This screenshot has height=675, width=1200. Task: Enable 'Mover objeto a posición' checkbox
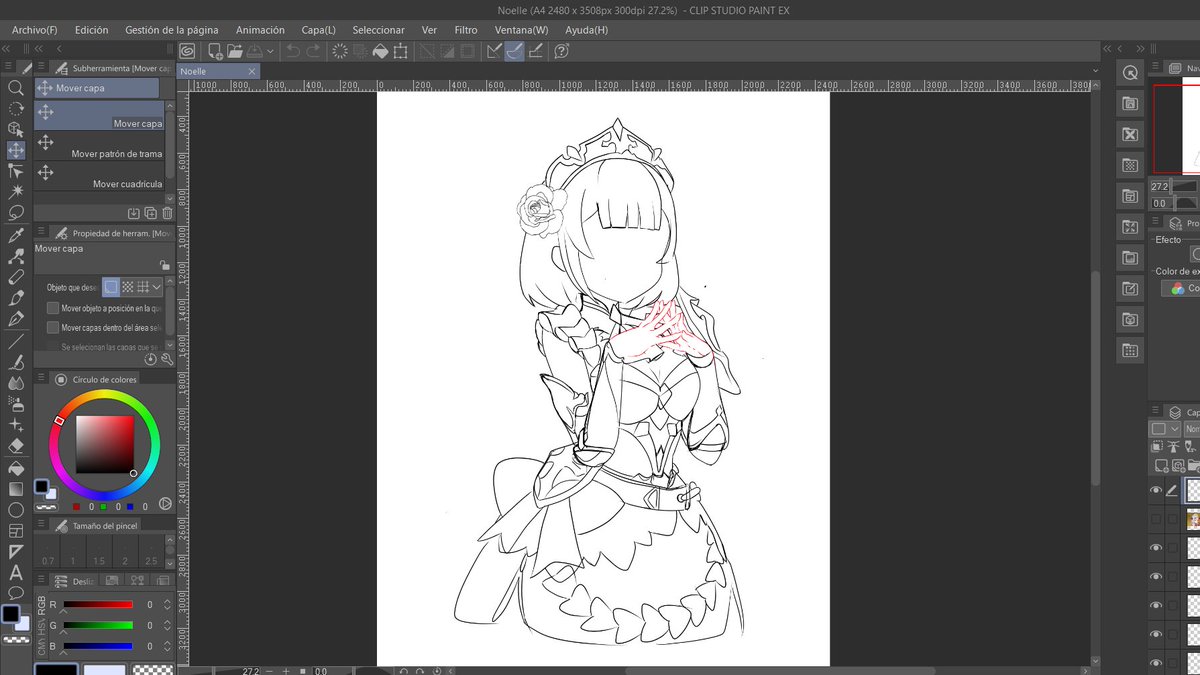53,308
